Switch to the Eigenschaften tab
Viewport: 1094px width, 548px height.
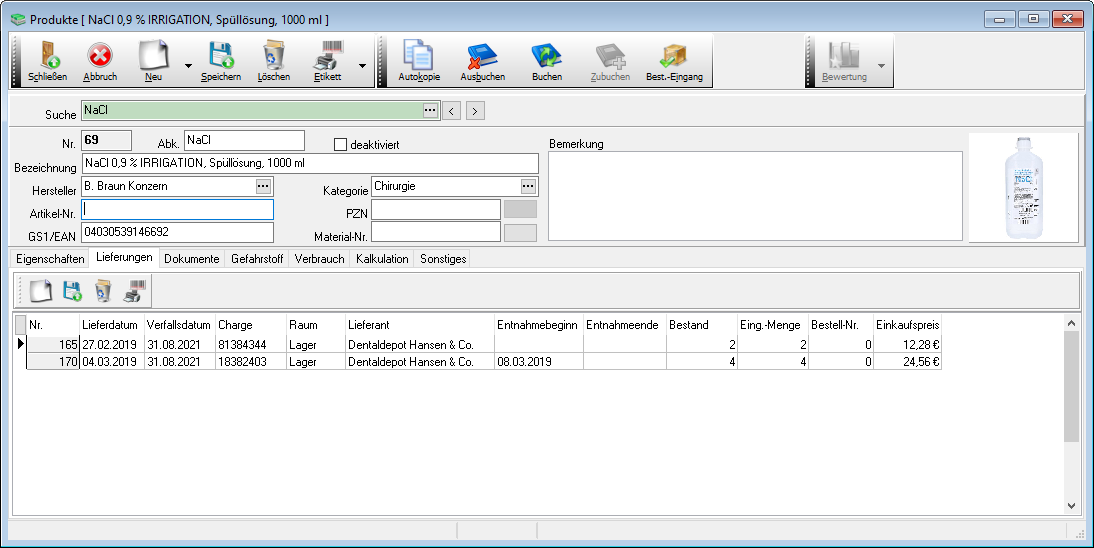coord(50,259)
